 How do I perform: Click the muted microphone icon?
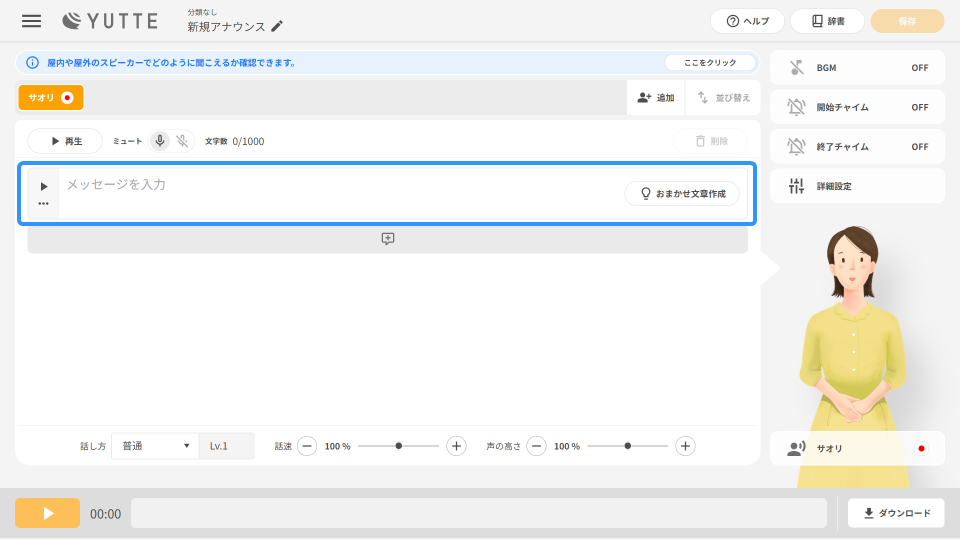(x=182, y=141)
